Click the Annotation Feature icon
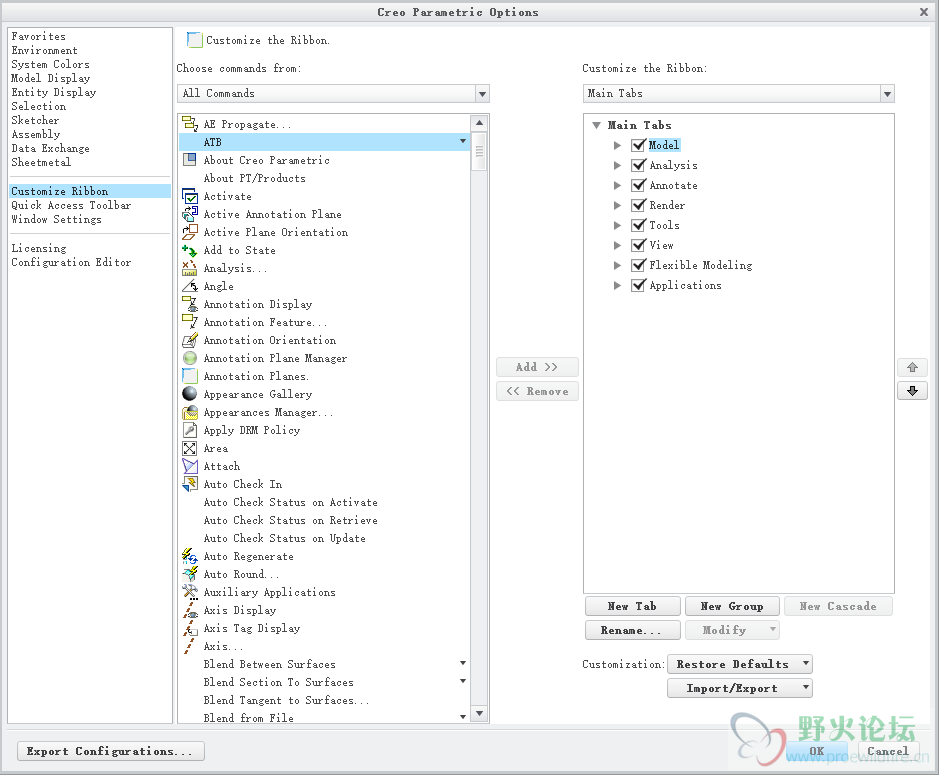The image size is (939, 775). pyautogui.click(x=190, y=322)
